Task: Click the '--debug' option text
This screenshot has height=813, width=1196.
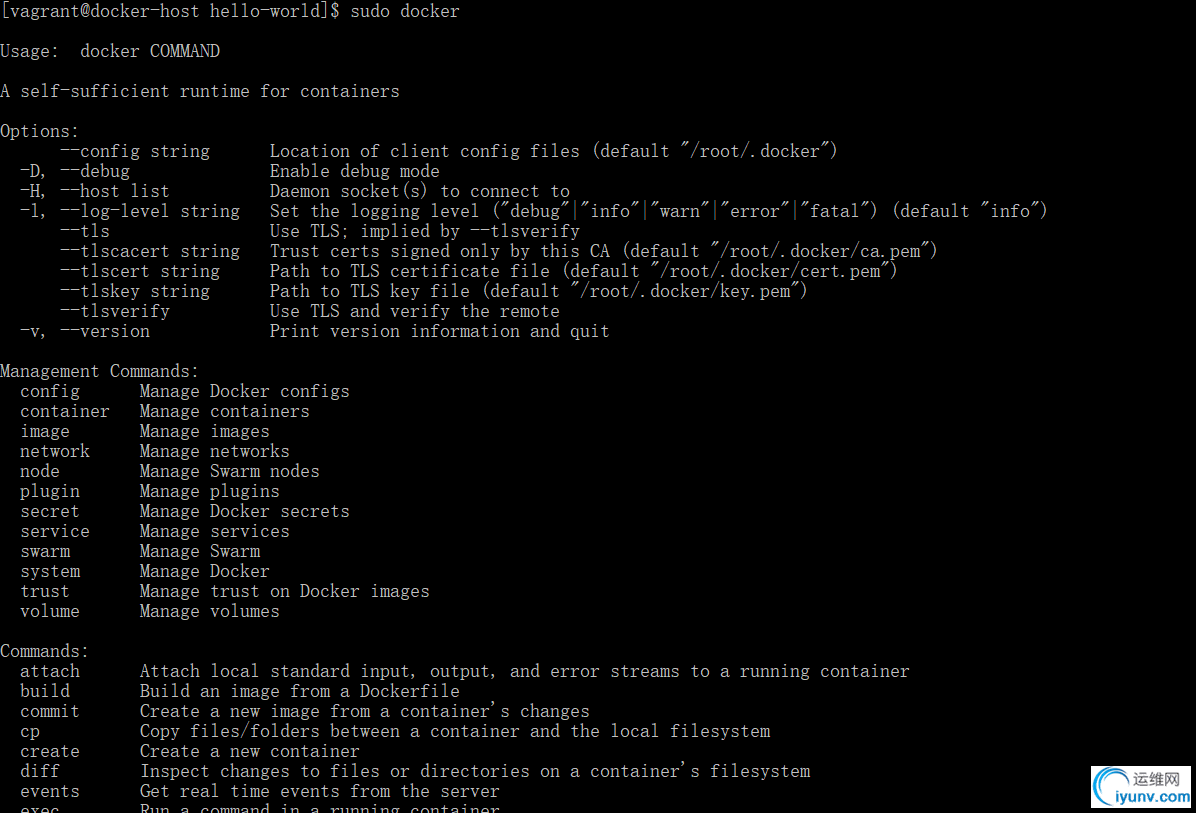Action: 95,172
